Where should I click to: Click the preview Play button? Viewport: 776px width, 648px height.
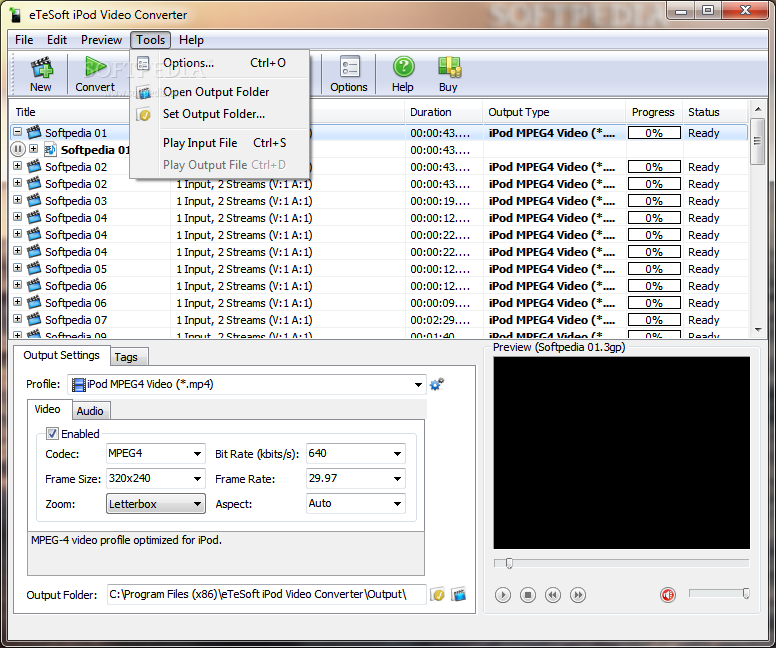[x=503, y=595]
